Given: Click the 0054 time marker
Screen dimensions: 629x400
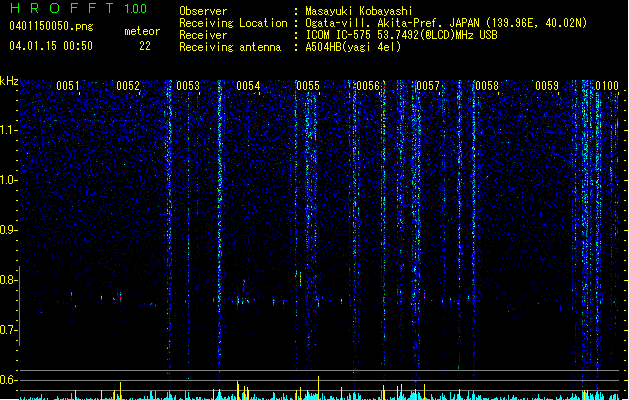Looking at the screenshot, I should pos(248,86).
